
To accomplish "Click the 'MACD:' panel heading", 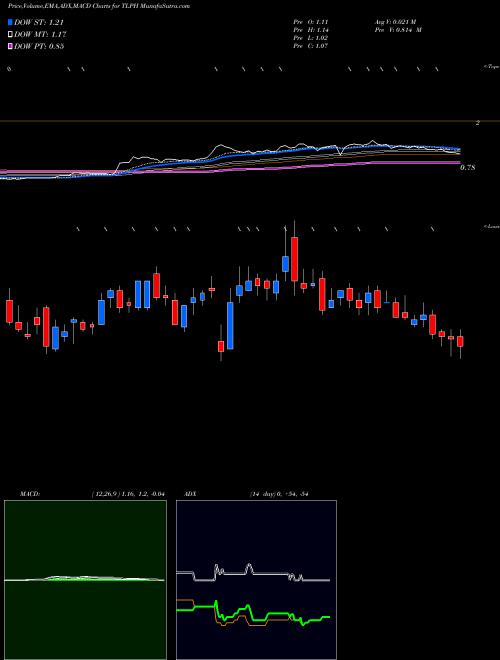I will 30,494.
